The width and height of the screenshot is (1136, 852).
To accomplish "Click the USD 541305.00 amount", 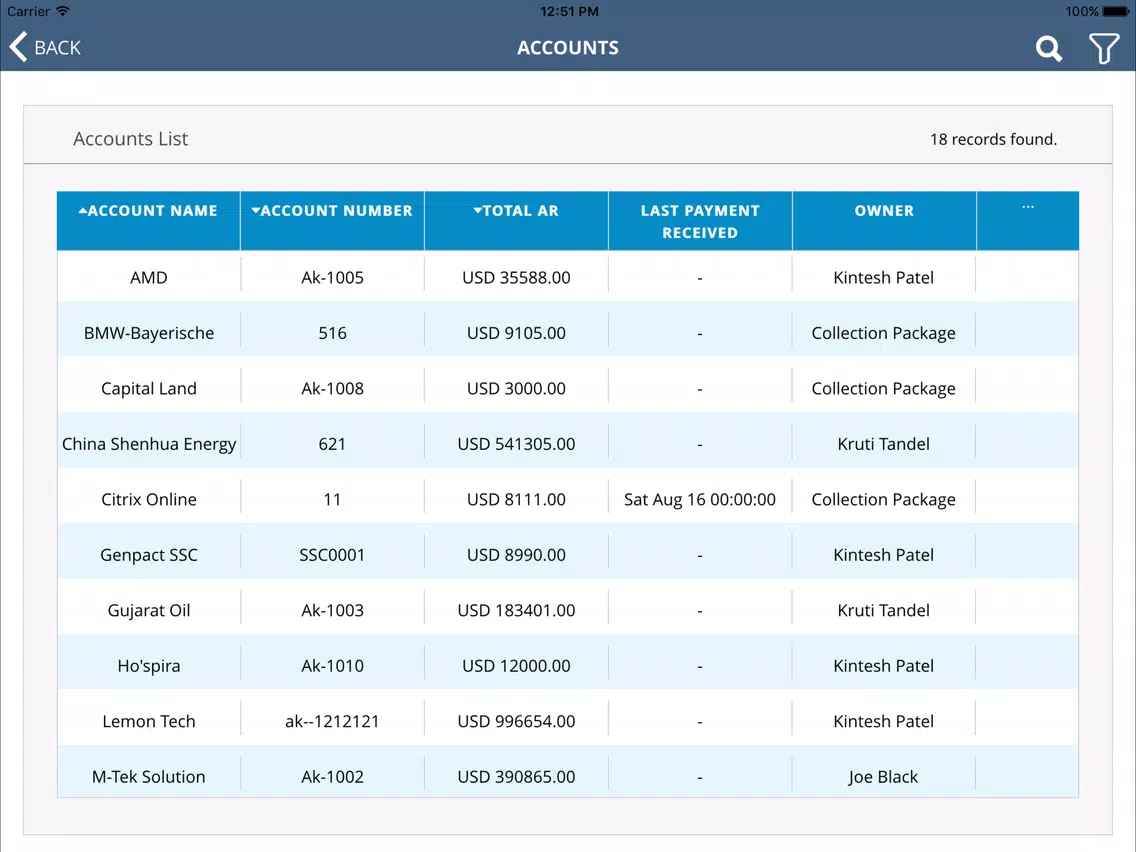I will [x=517, y=444].
